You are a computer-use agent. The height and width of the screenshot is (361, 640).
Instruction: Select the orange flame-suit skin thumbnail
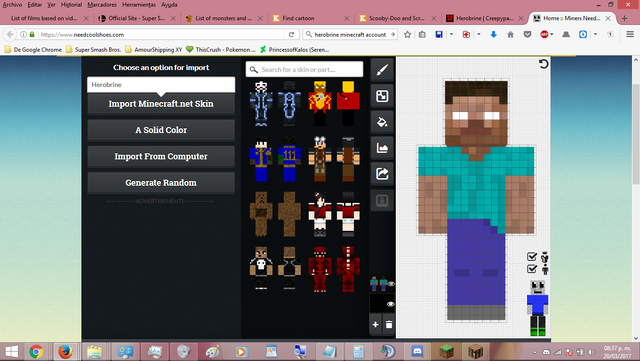point(320,103)
